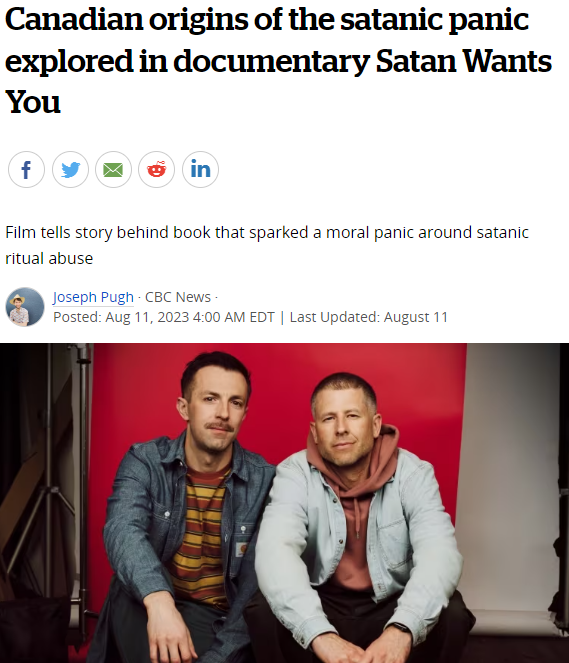Click the Last Updated August 11 text

point(369,317)
